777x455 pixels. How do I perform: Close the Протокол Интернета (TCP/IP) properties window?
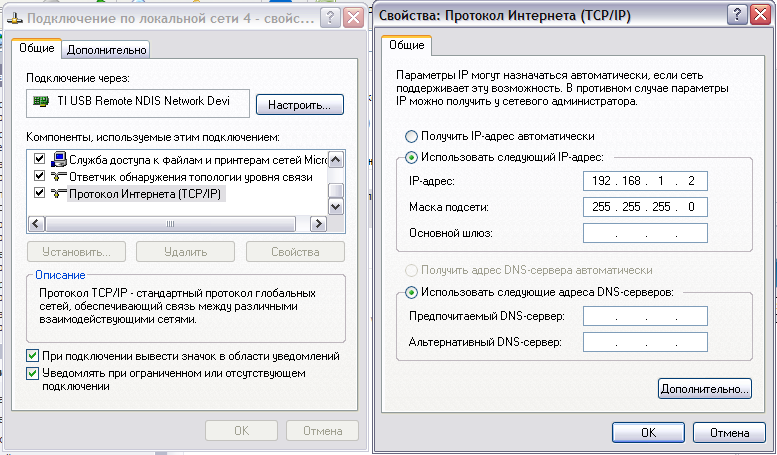(759, 15)
